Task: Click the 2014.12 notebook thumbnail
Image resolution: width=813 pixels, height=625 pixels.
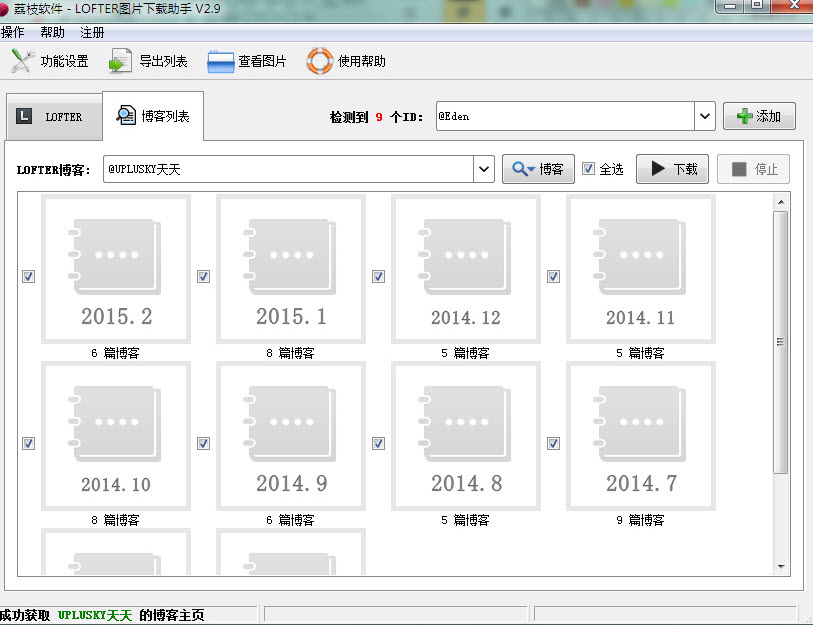Action: click(x=466, y=269)
